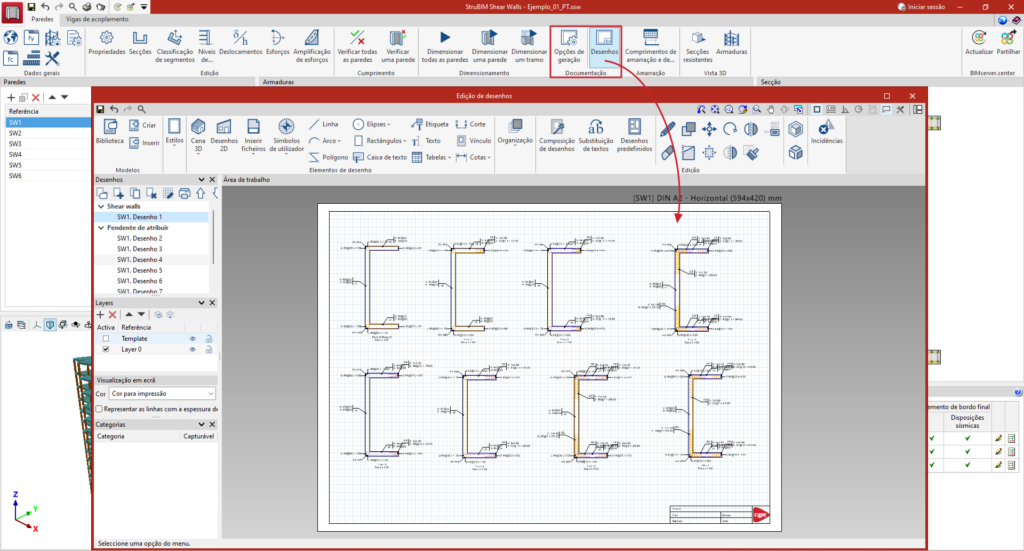Select the Linha drawing tool
Image resolution: width=1024 pixels, height=551 pixels.
point(324,124)
